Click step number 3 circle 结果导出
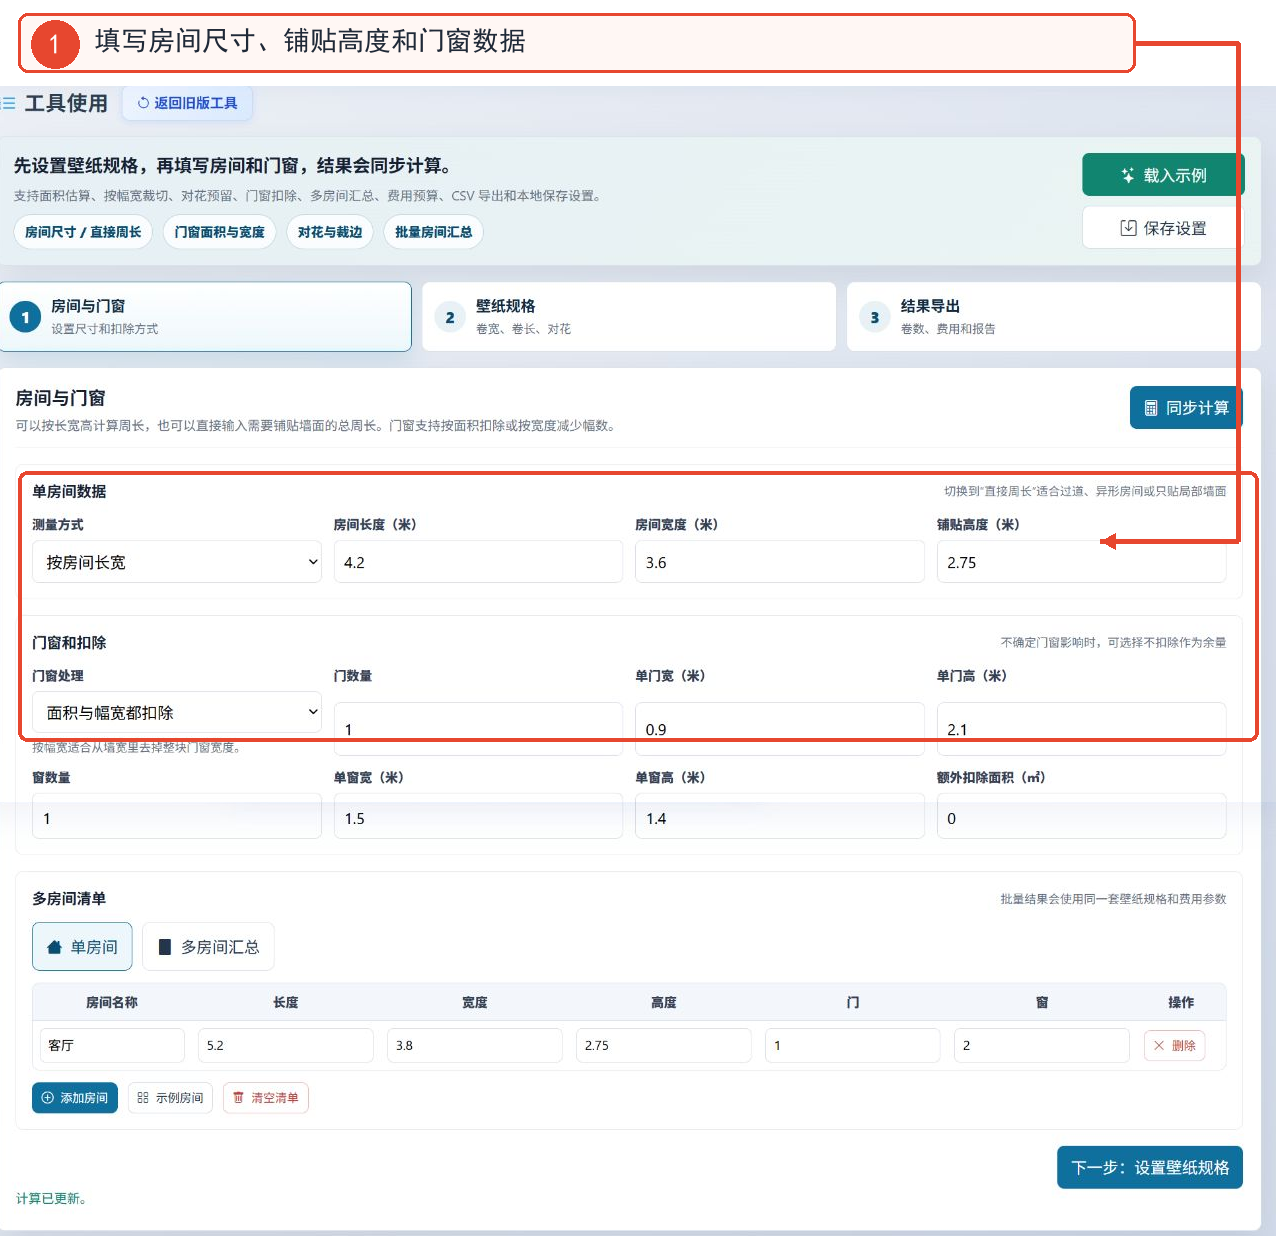The image size is (1276, 1236). pos(875,317)
